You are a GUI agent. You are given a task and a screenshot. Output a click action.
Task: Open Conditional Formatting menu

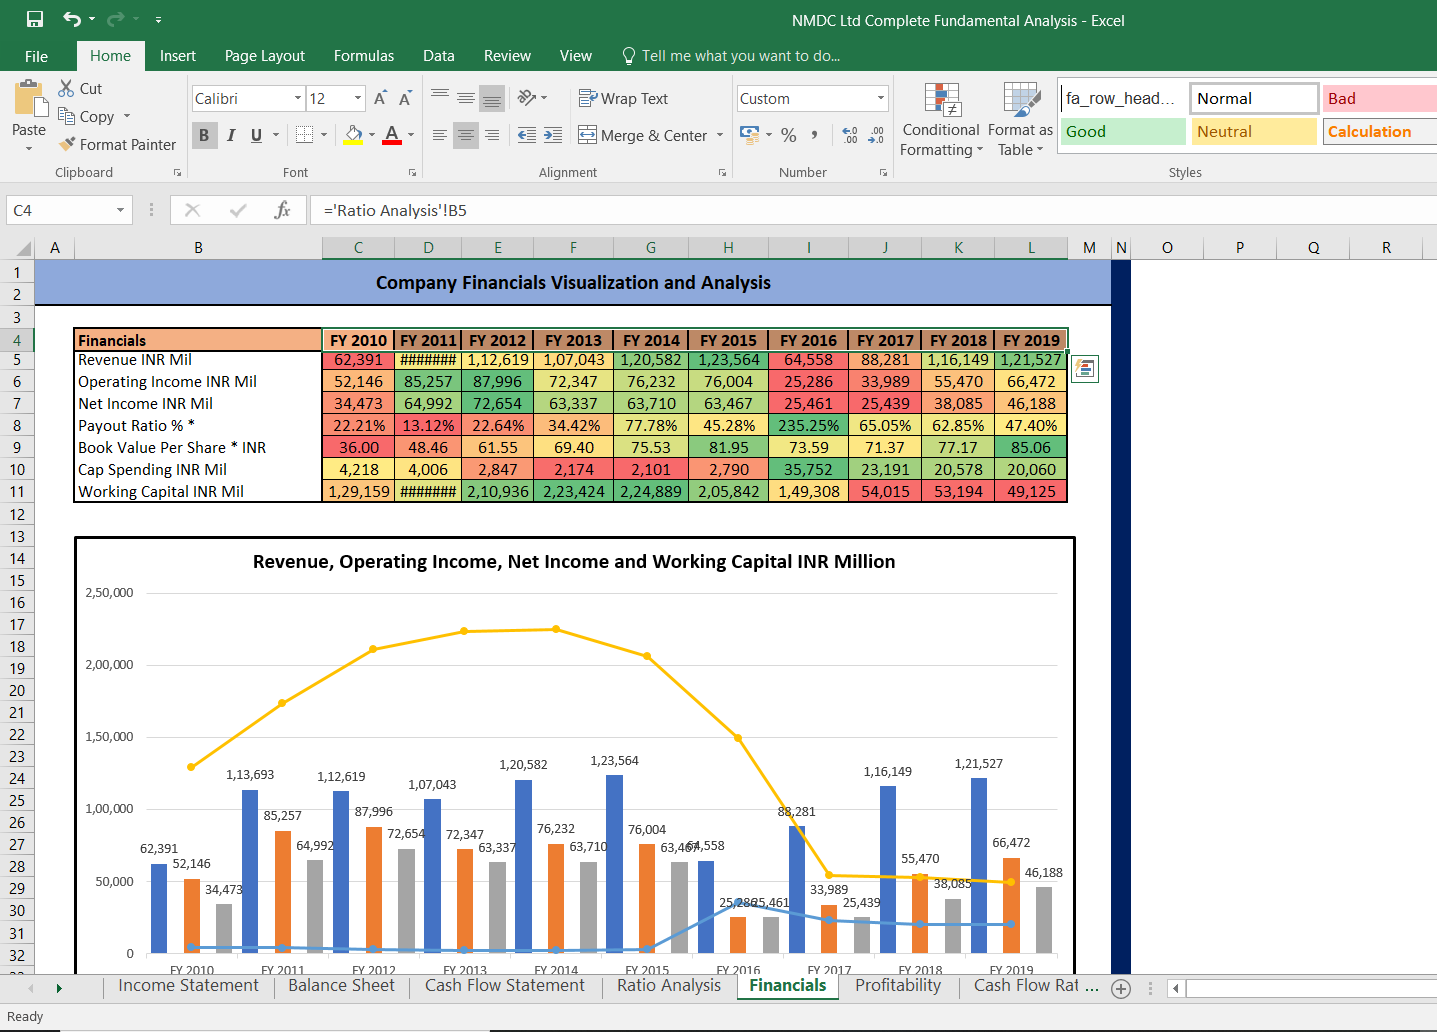[941, 120]
